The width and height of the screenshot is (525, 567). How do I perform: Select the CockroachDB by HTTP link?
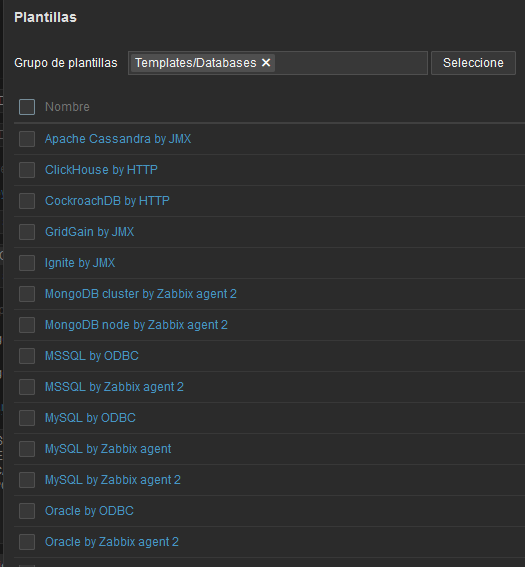click(x=107, y=201)
